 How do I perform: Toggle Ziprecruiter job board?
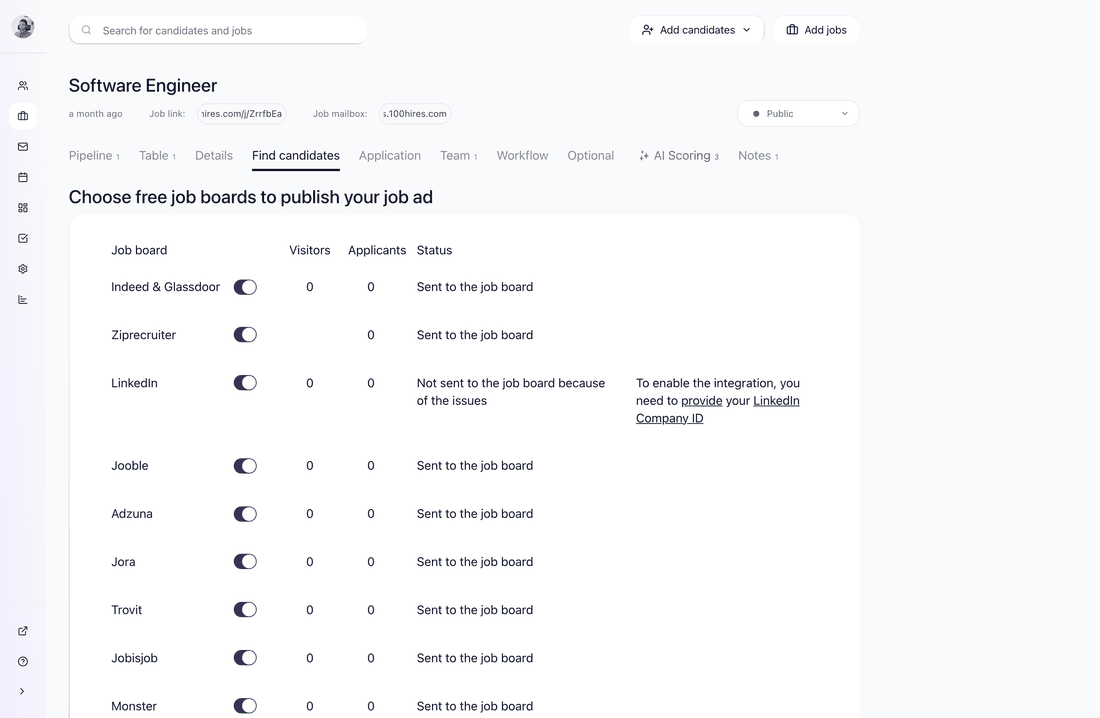[x=246, y=335]
